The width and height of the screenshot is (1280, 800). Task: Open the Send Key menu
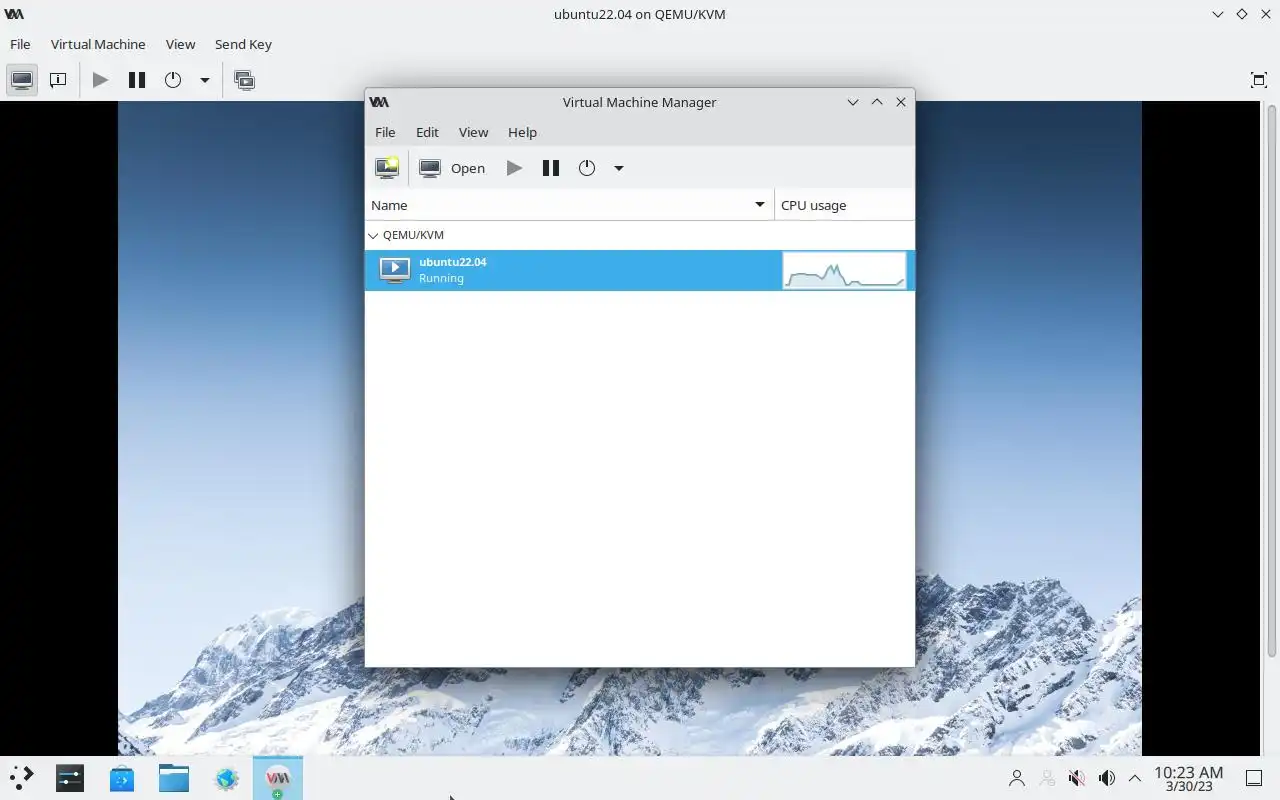(x=243, y=44)
